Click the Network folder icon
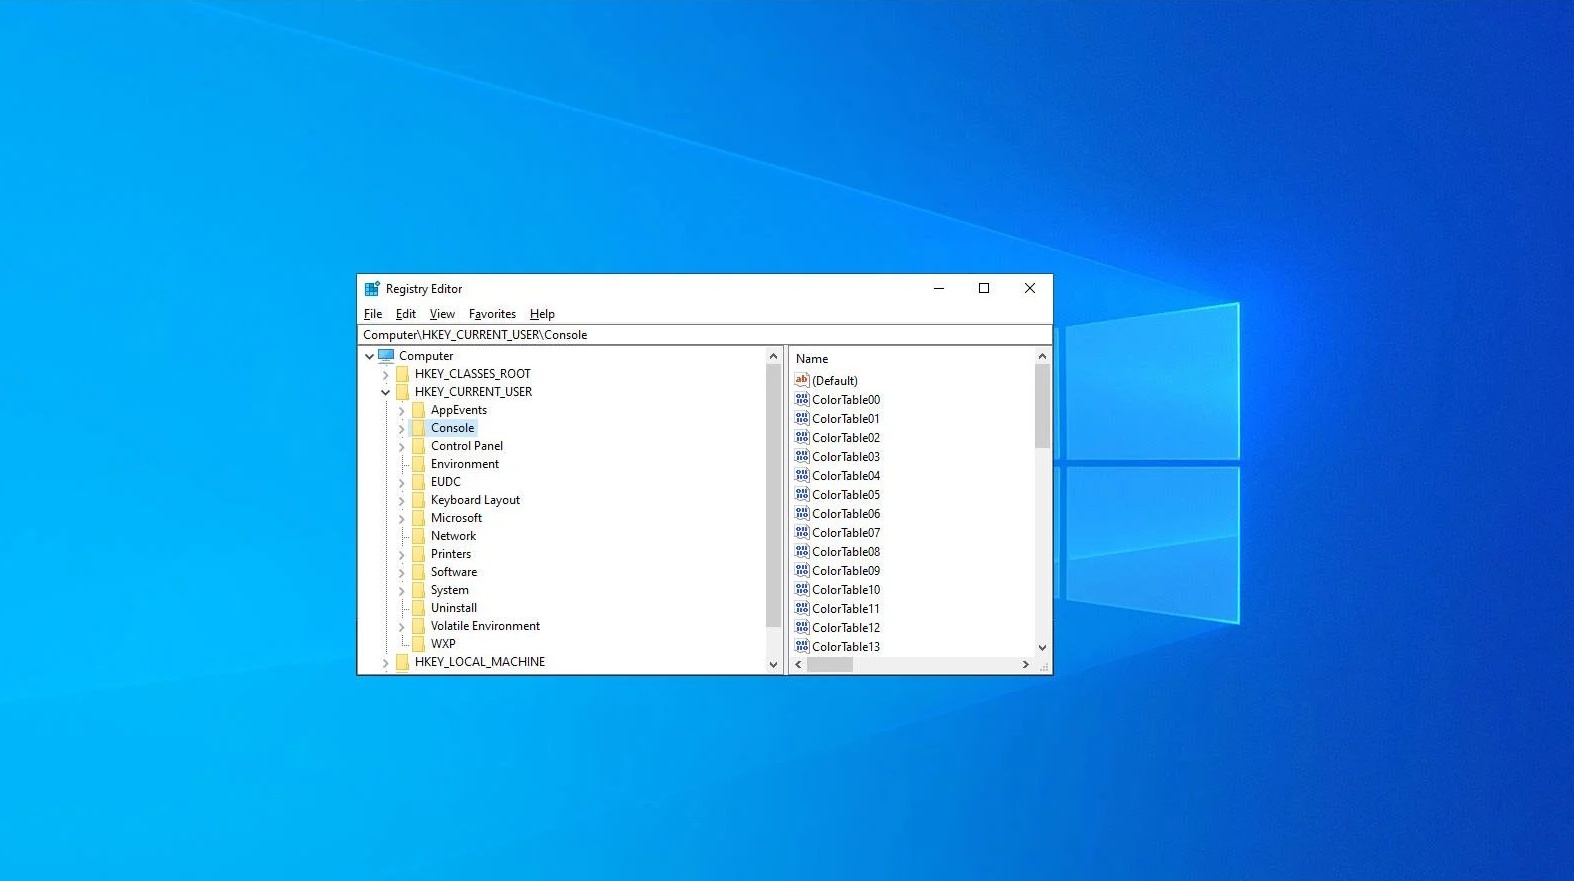Image resolution: width=1574 pixels, height=881 pixels. pos(418,536)
